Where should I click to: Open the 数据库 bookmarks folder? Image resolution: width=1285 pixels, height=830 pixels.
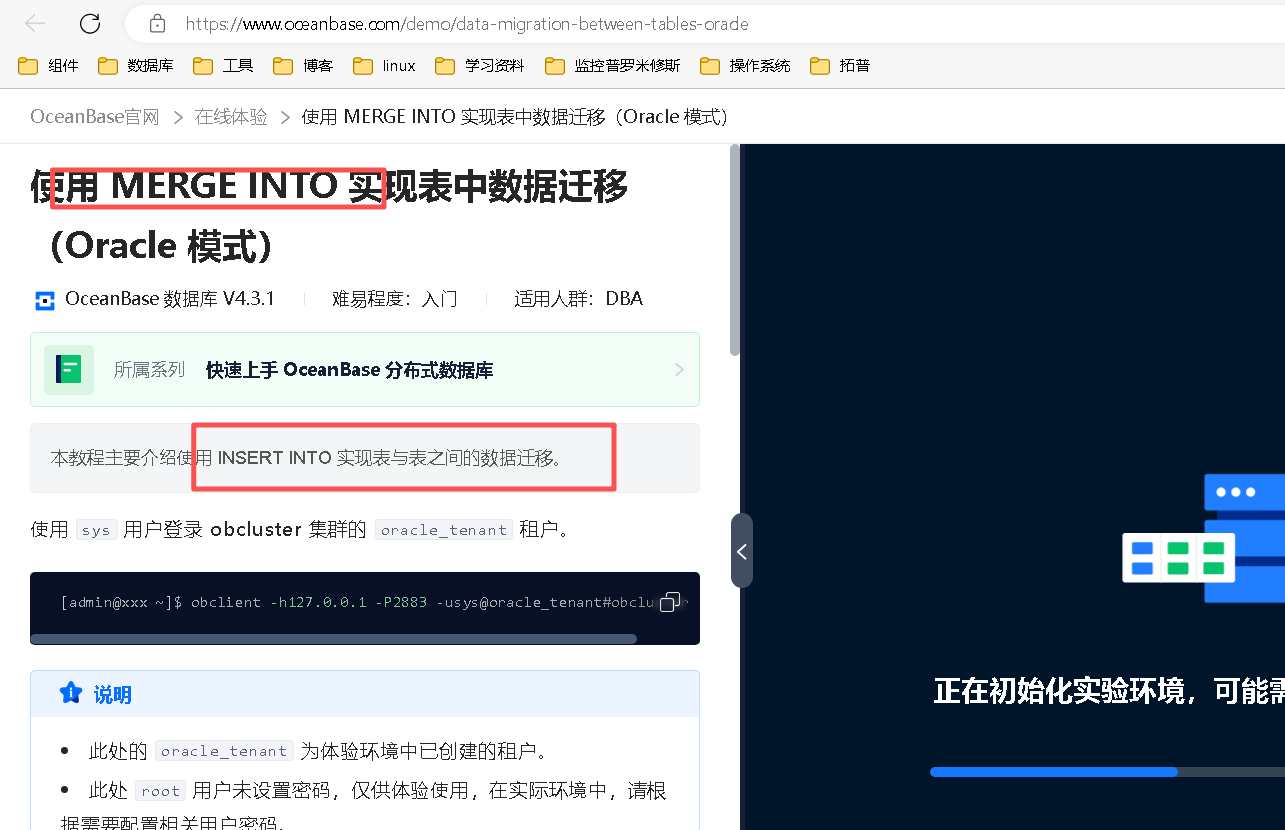click(136, 66)
